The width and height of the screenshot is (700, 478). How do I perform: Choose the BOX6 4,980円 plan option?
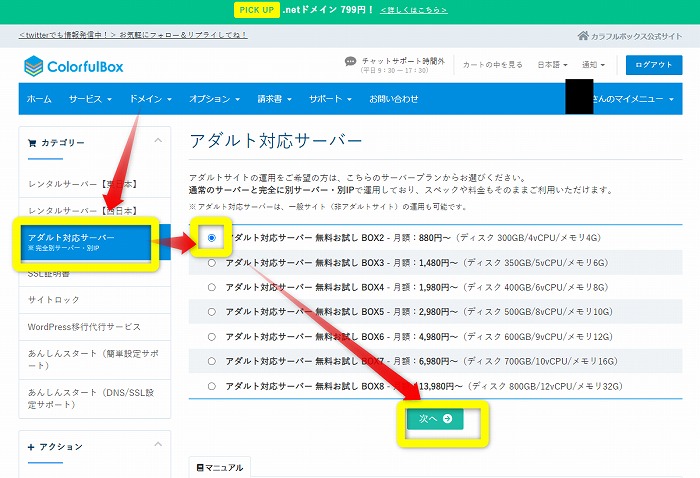tap(211, 336)
